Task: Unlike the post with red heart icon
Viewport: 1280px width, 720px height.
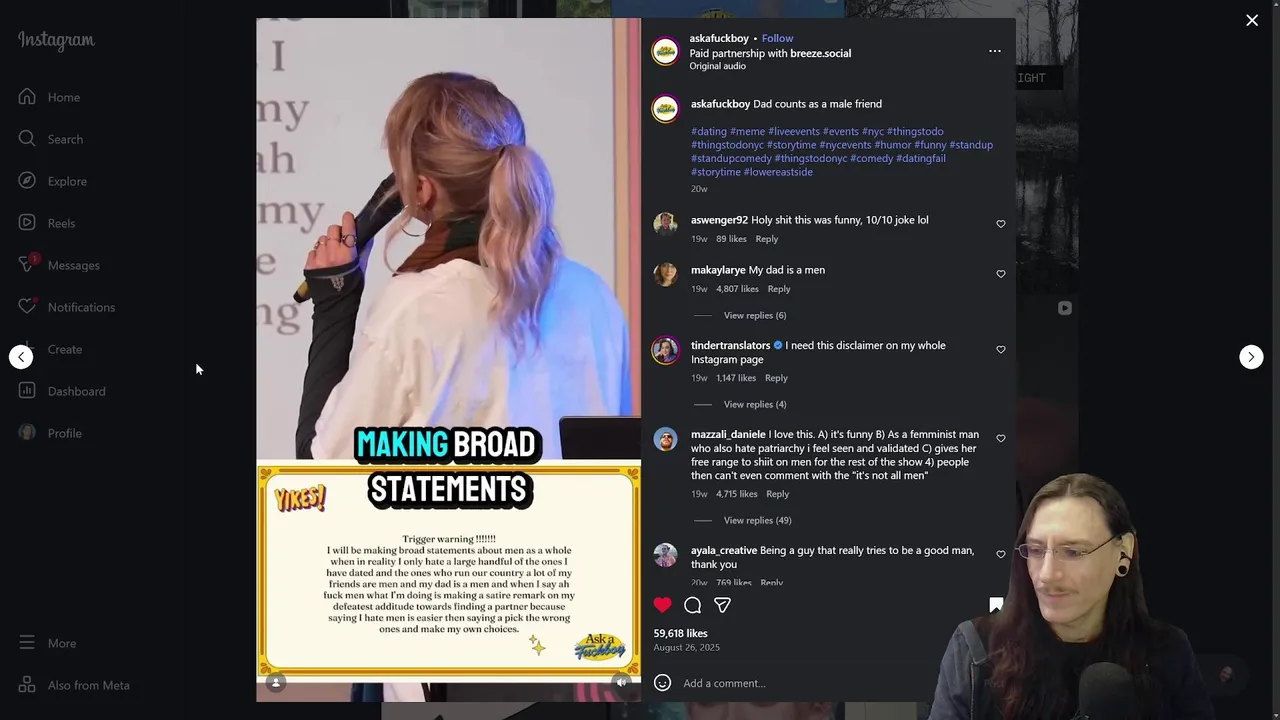Action: [x=662, y=605]
